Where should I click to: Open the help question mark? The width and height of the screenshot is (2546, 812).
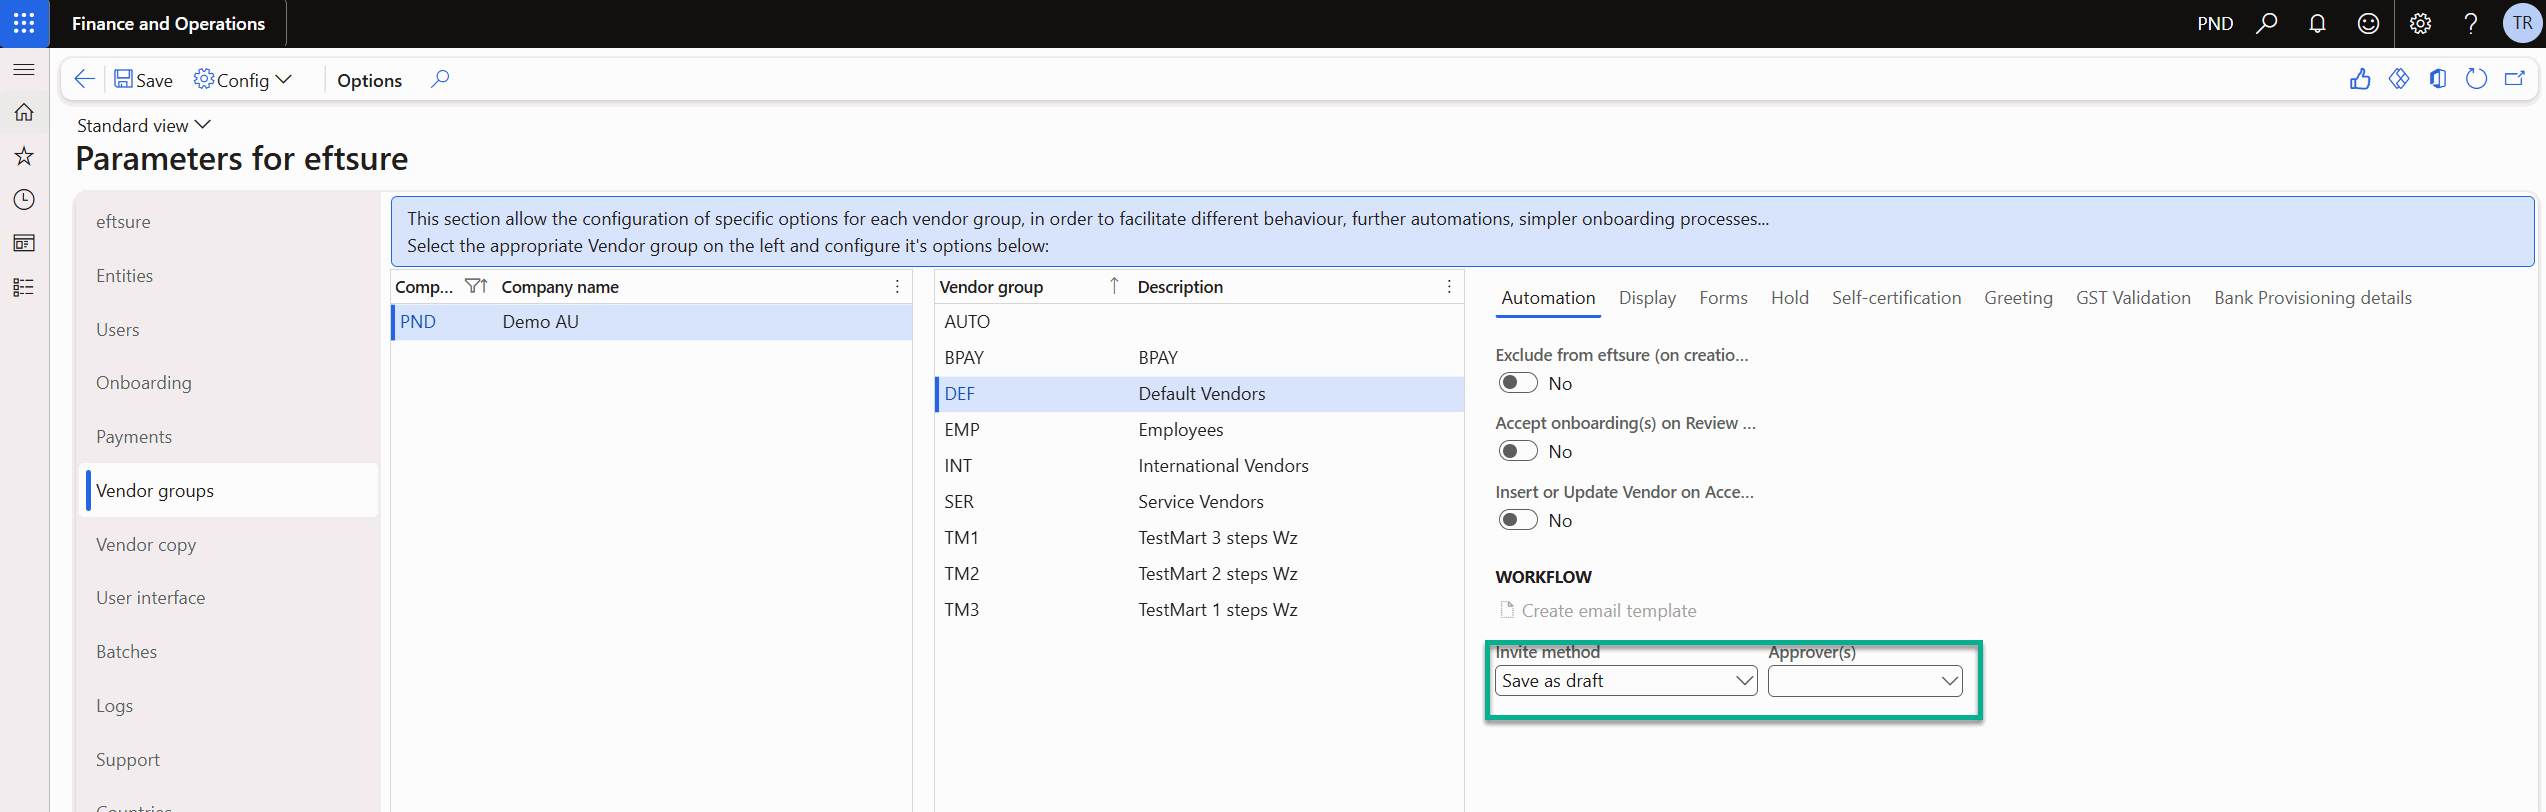pos(2471,23)
